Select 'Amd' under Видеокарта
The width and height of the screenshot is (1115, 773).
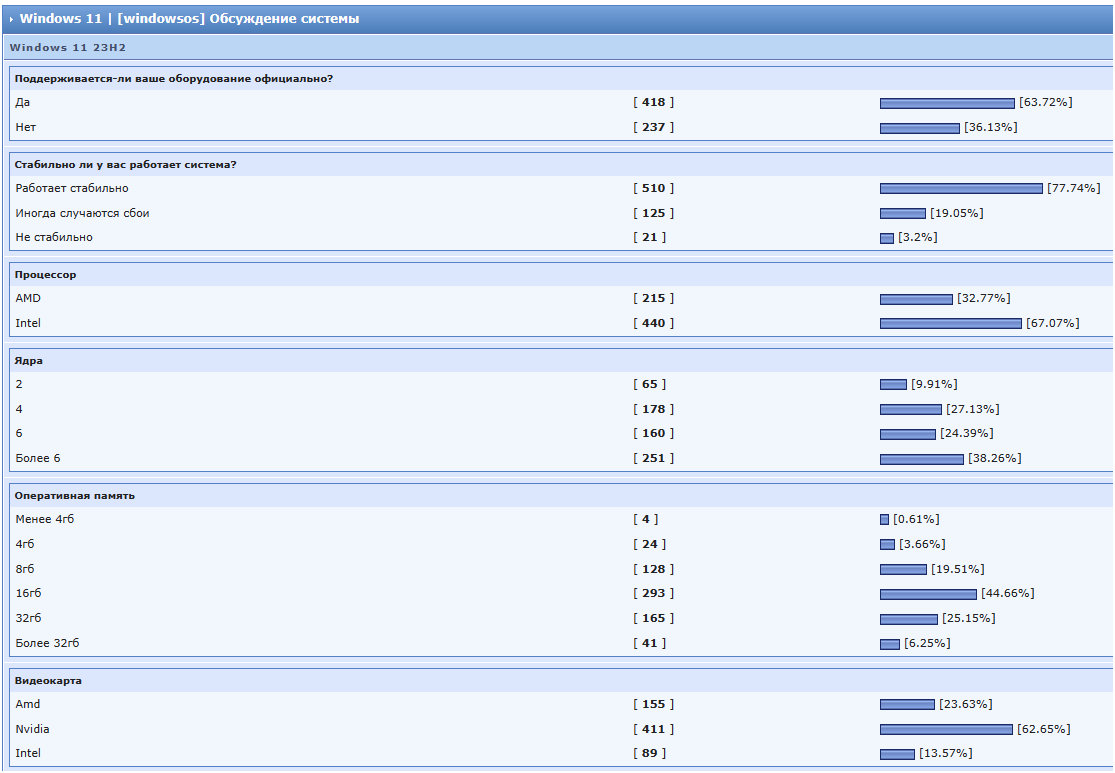click(28, 705)
